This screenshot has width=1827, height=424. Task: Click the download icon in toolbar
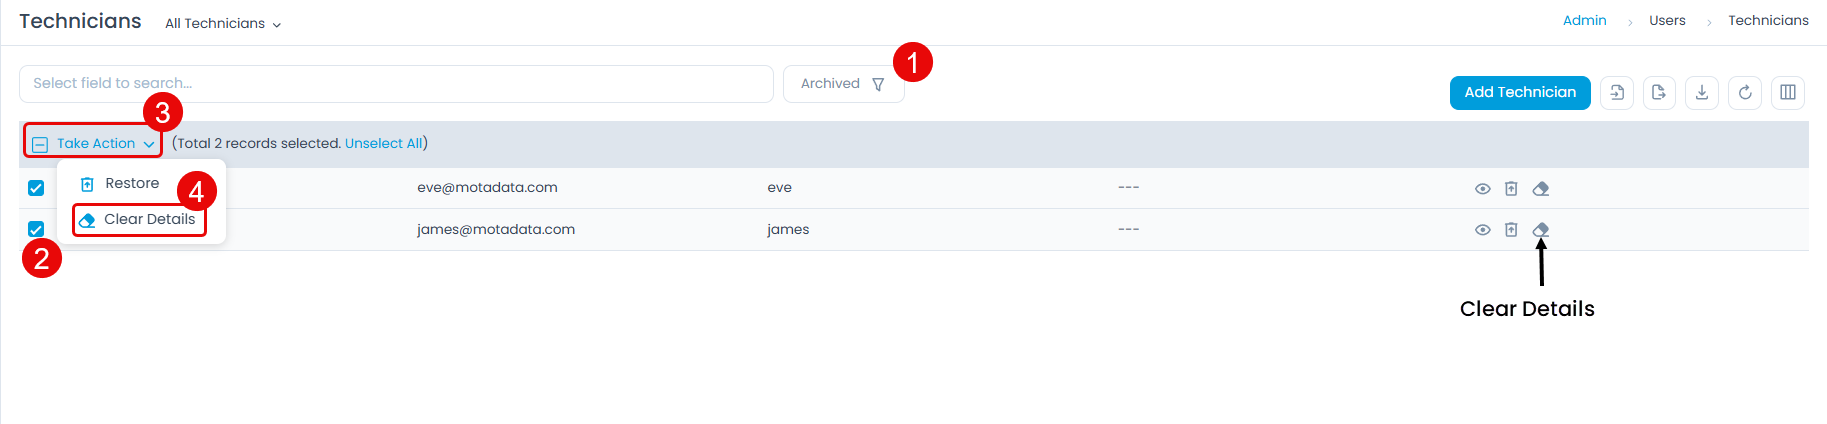click(x=1702, y=93)
